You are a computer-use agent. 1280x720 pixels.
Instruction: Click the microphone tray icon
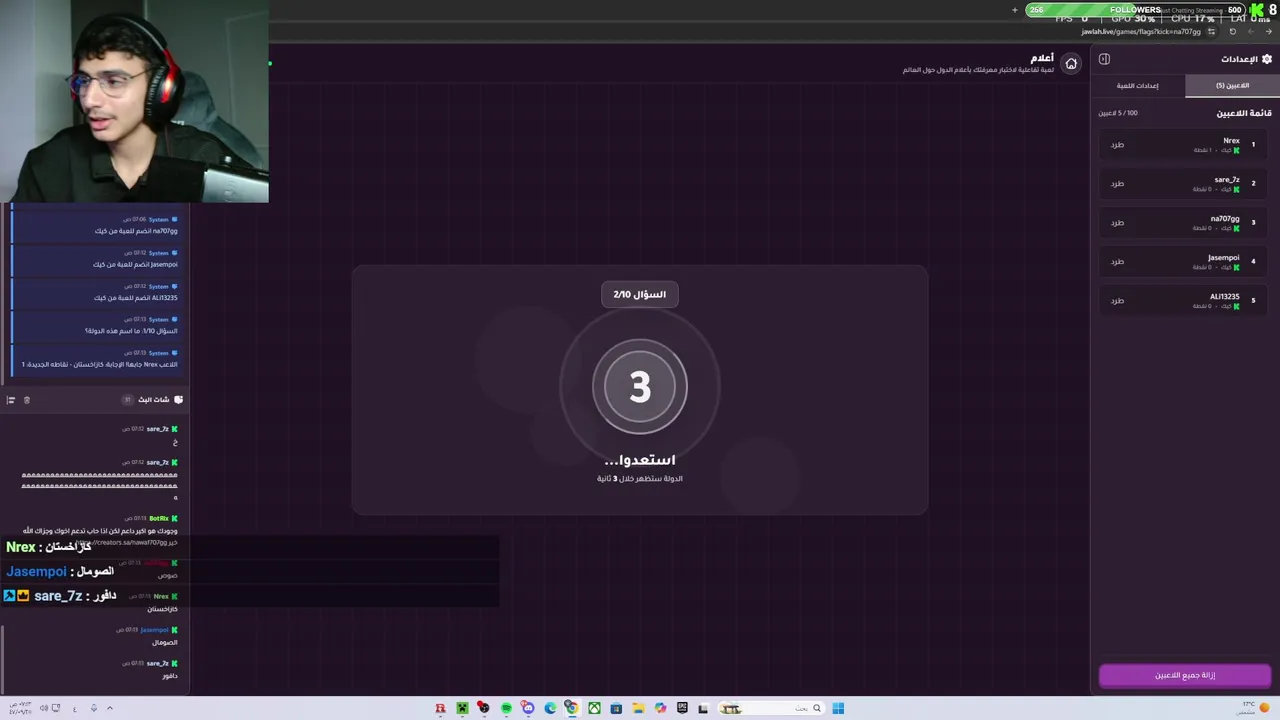[x=93, y=708]
